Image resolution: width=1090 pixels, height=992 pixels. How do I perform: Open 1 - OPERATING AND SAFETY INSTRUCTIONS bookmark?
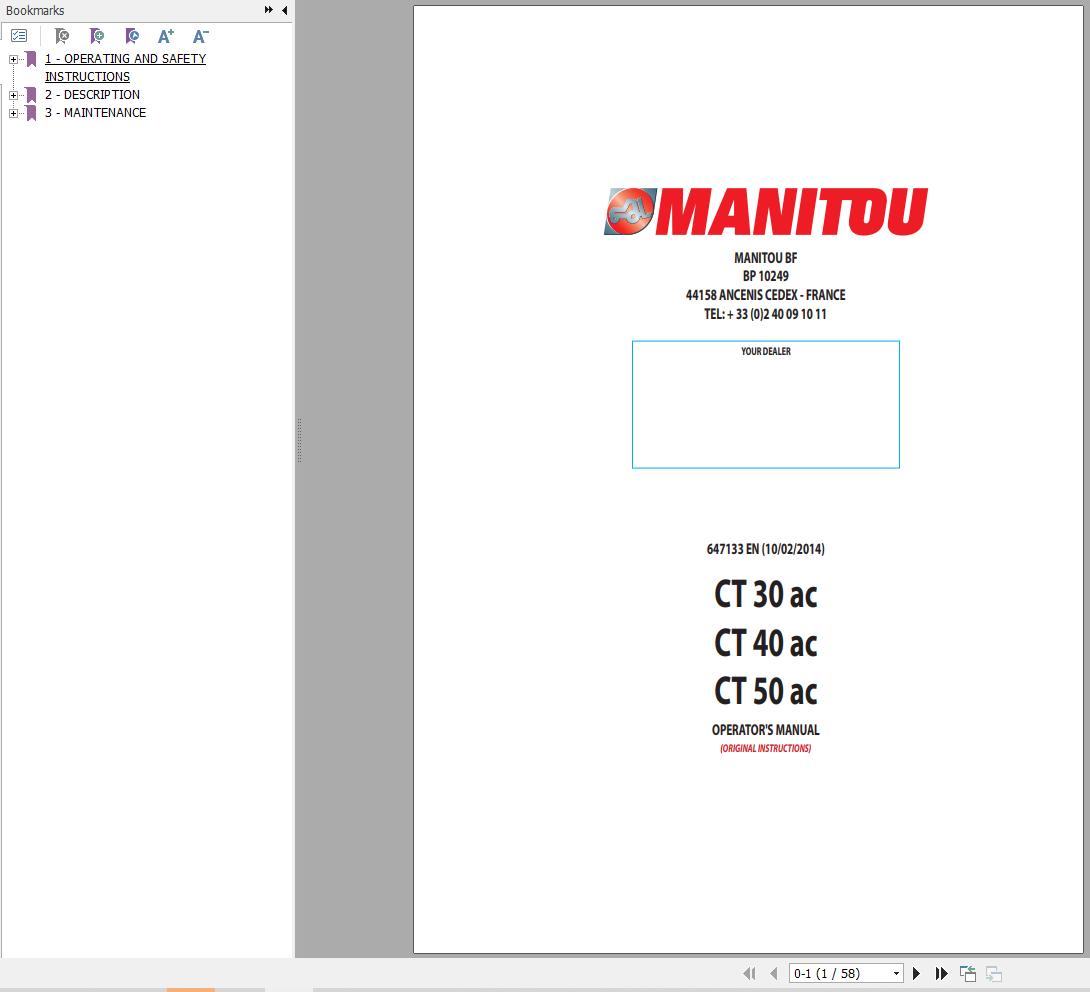point(125,59)
